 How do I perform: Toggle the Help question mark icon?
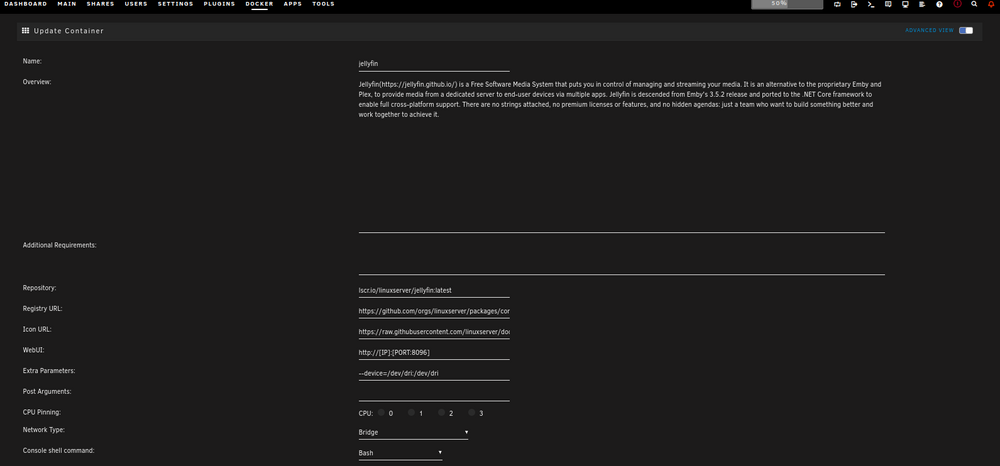click(939, 4)
